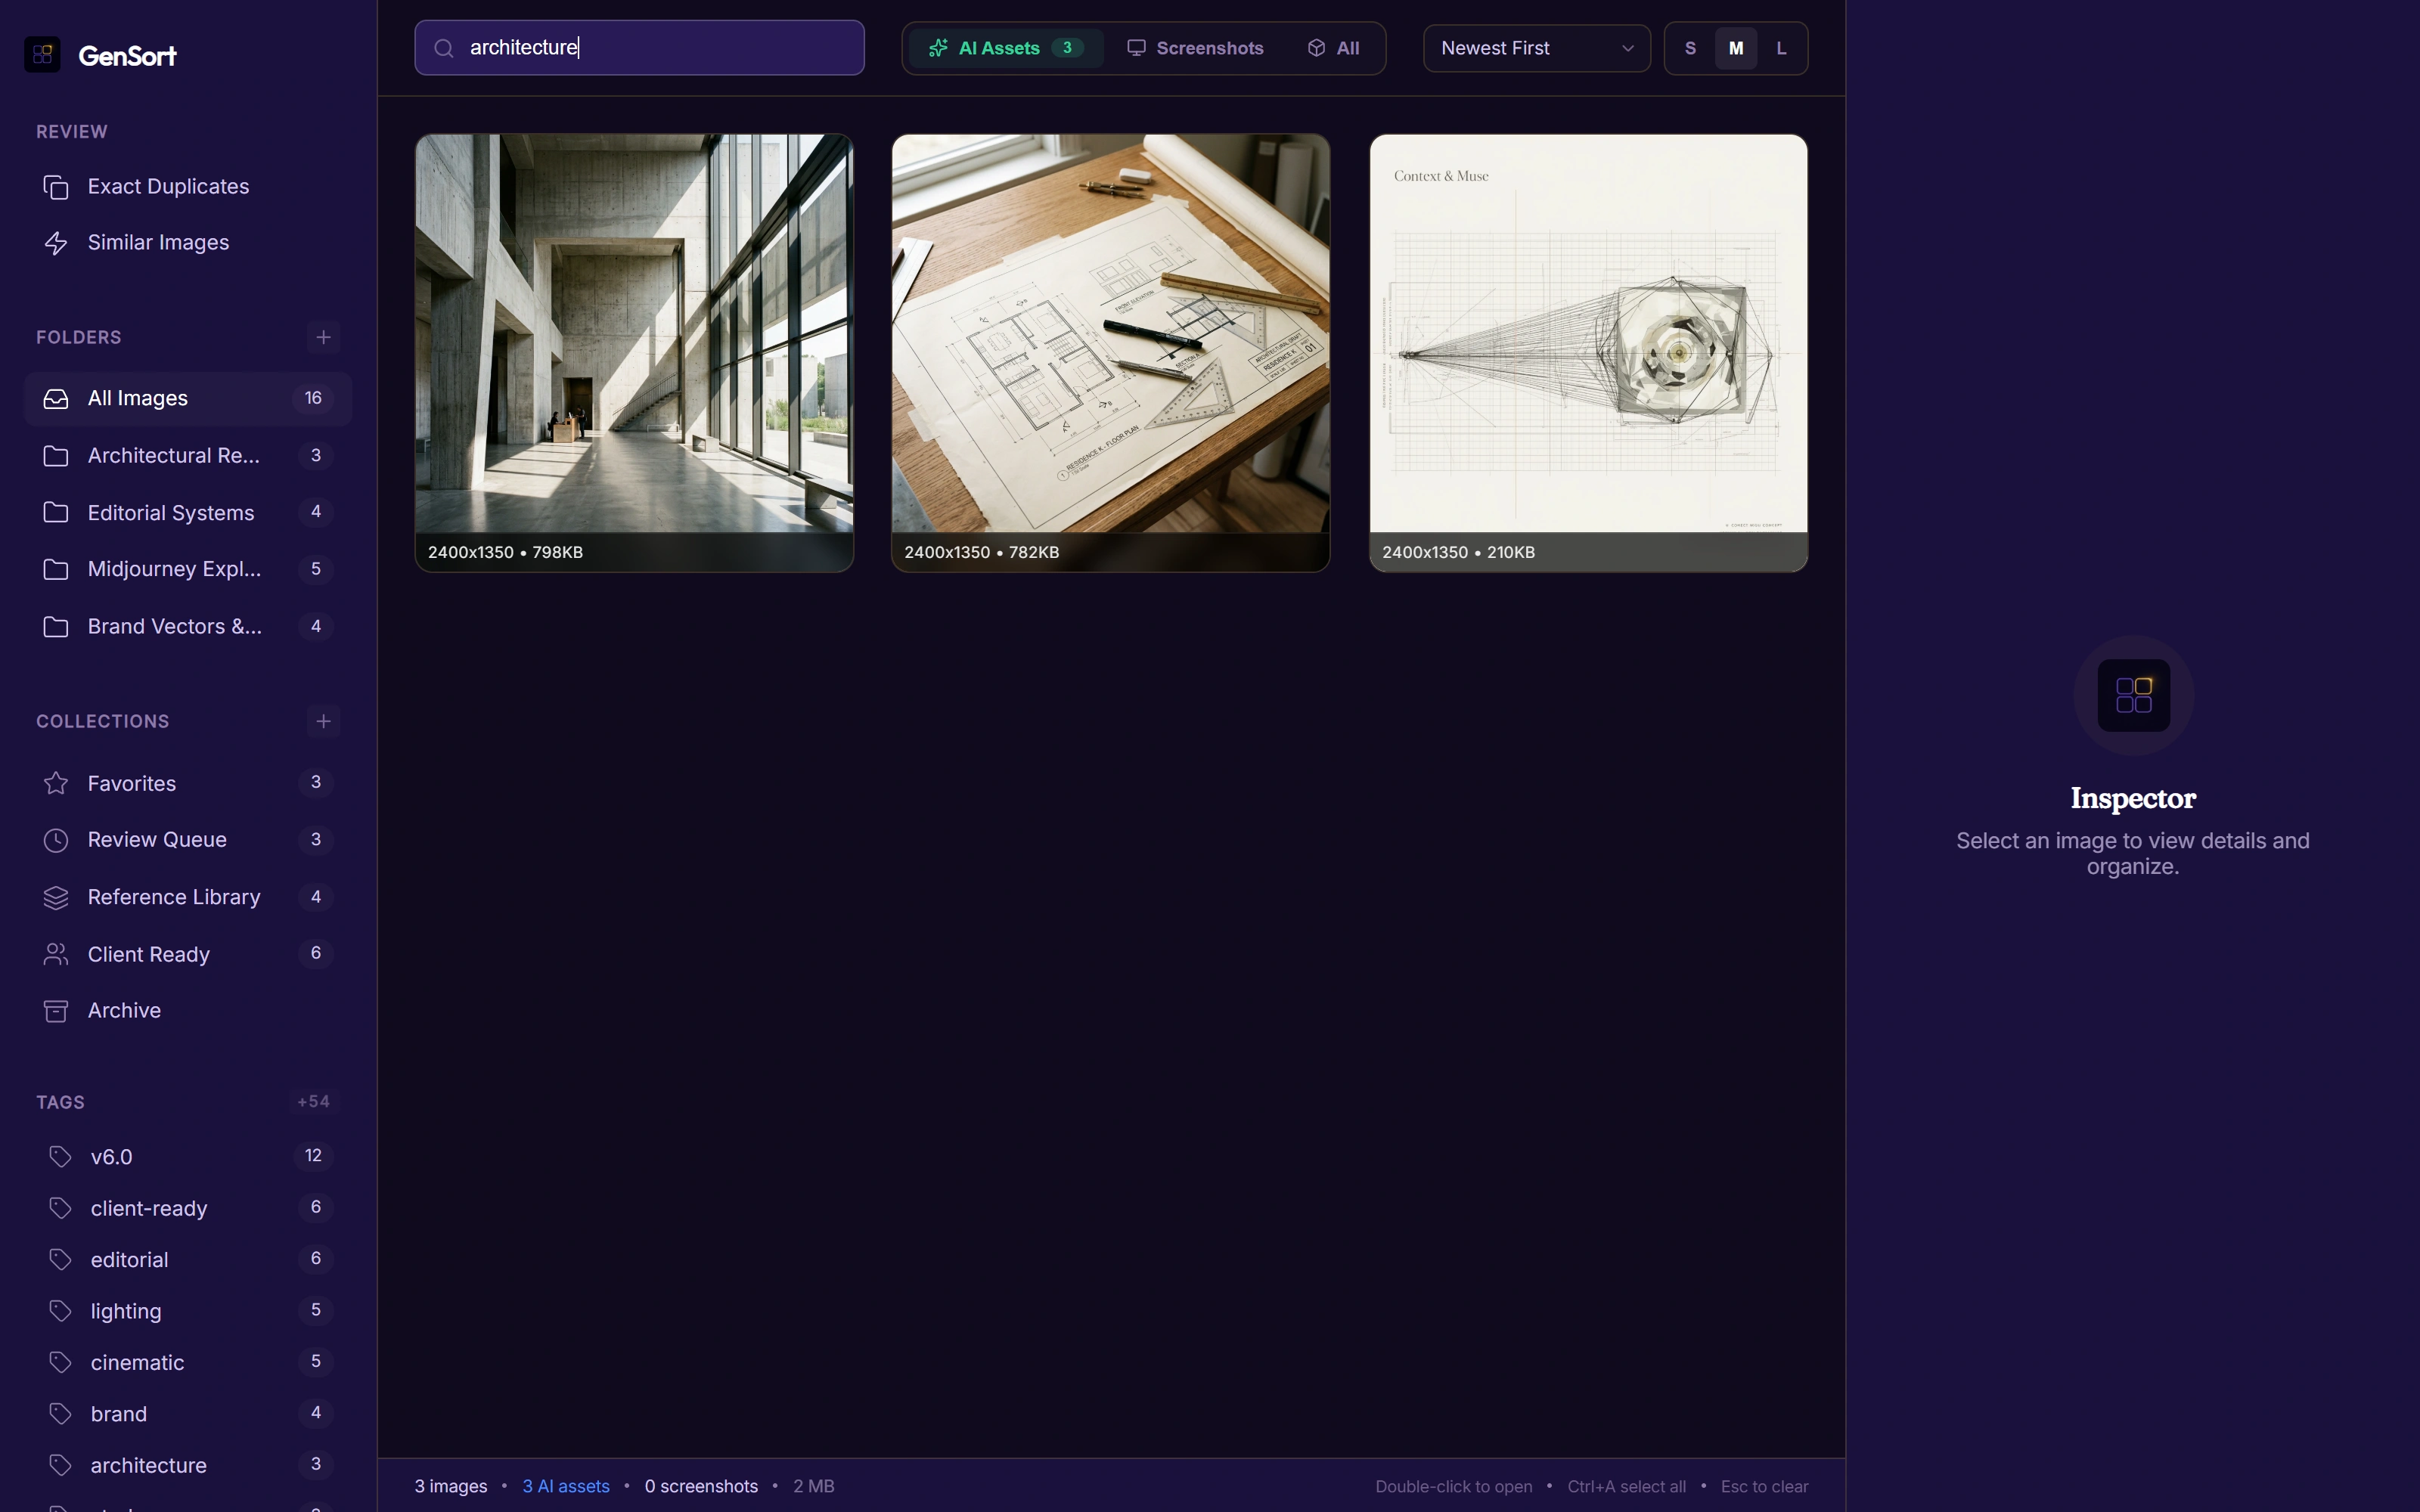The image size is (2420, 1512).
Task: Open Editorial Systems folder
Action: coord(188,512)
